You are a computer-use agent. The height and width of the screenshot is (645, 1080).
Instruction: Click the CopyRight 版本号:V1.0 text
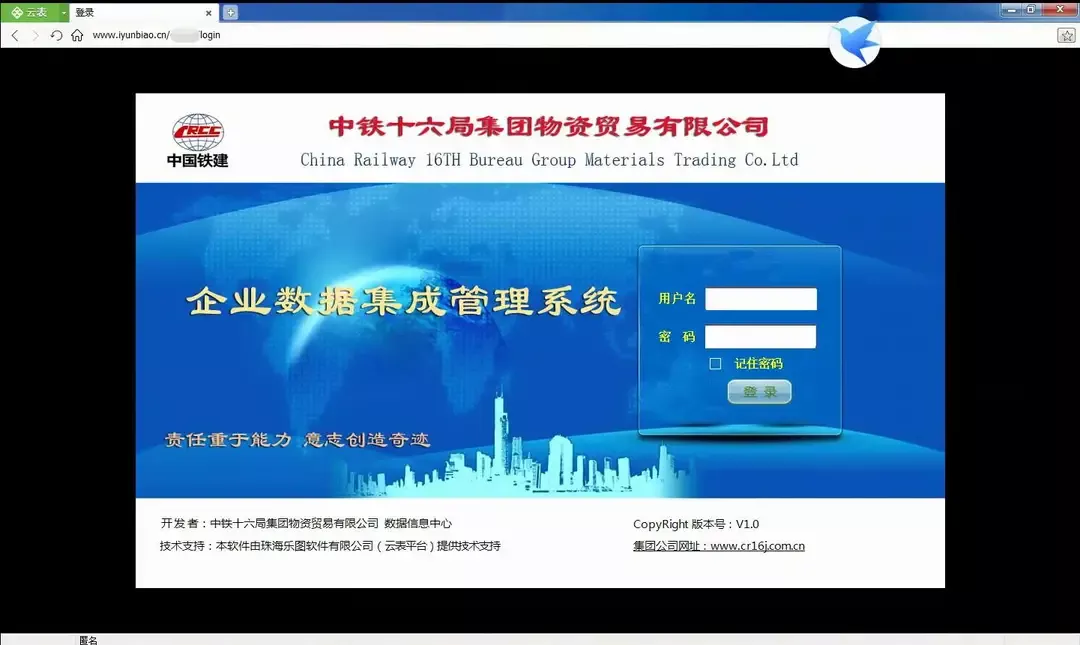point(696,524)
